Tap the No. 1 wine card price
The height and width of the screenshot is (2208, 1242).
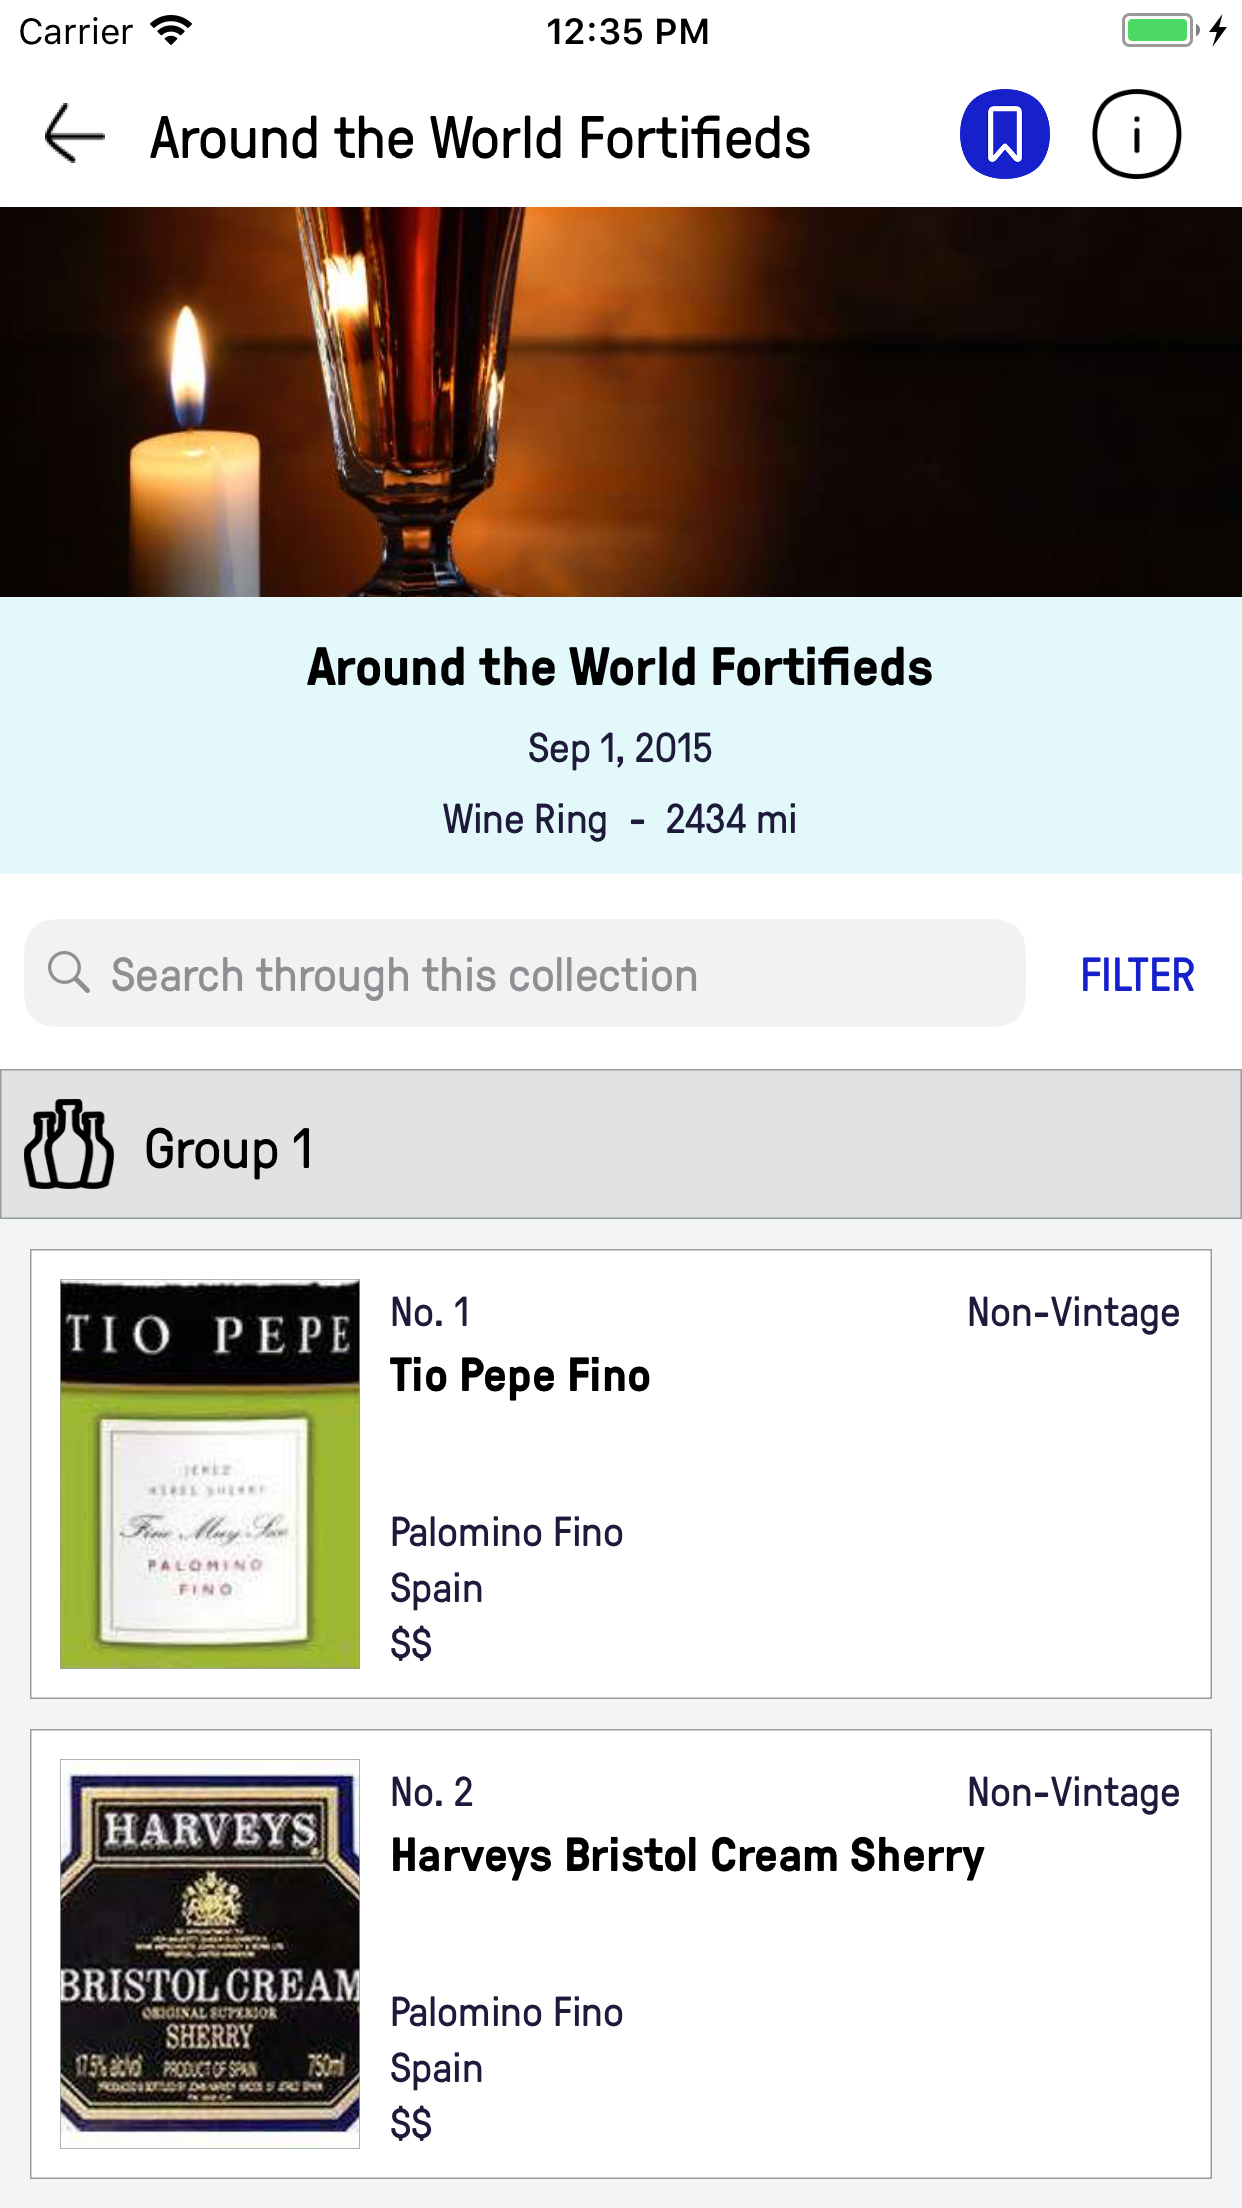tap(411, 1644)
